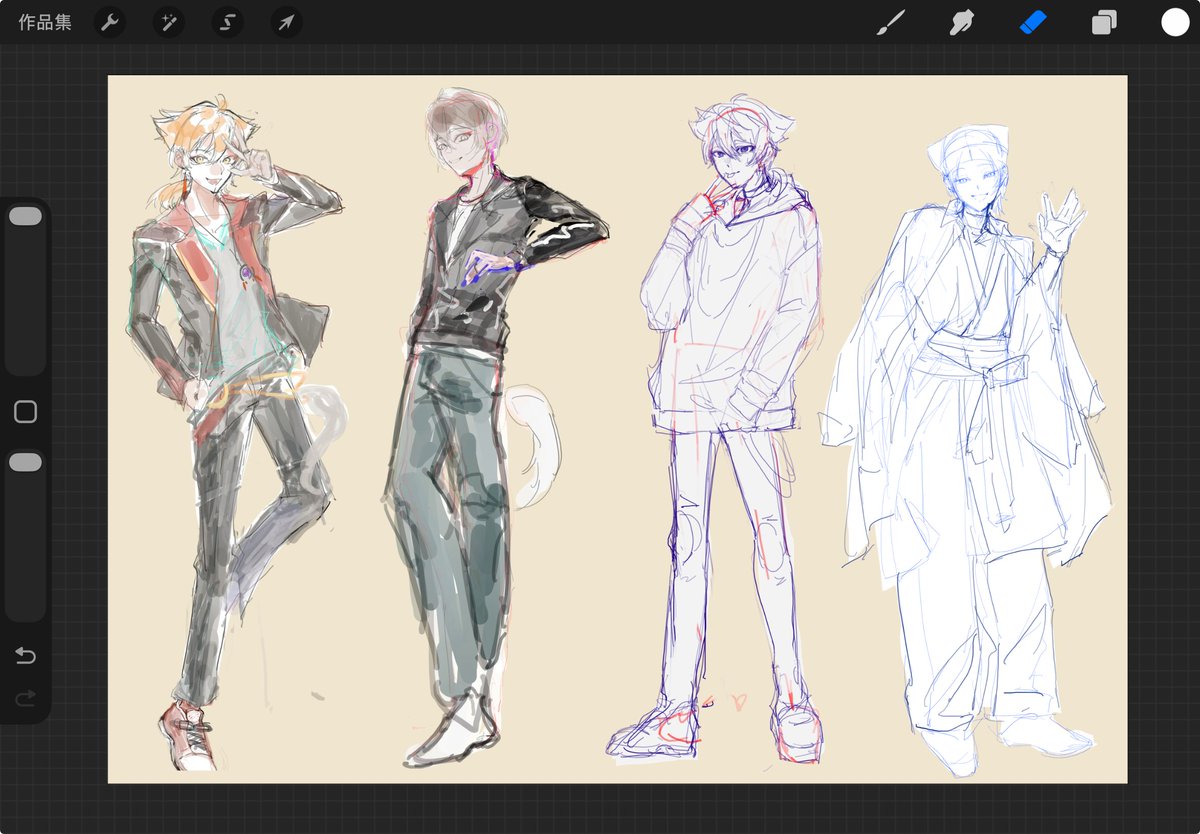Open the Actions wrench menu

pyautogui.click(x=110, y=22)
